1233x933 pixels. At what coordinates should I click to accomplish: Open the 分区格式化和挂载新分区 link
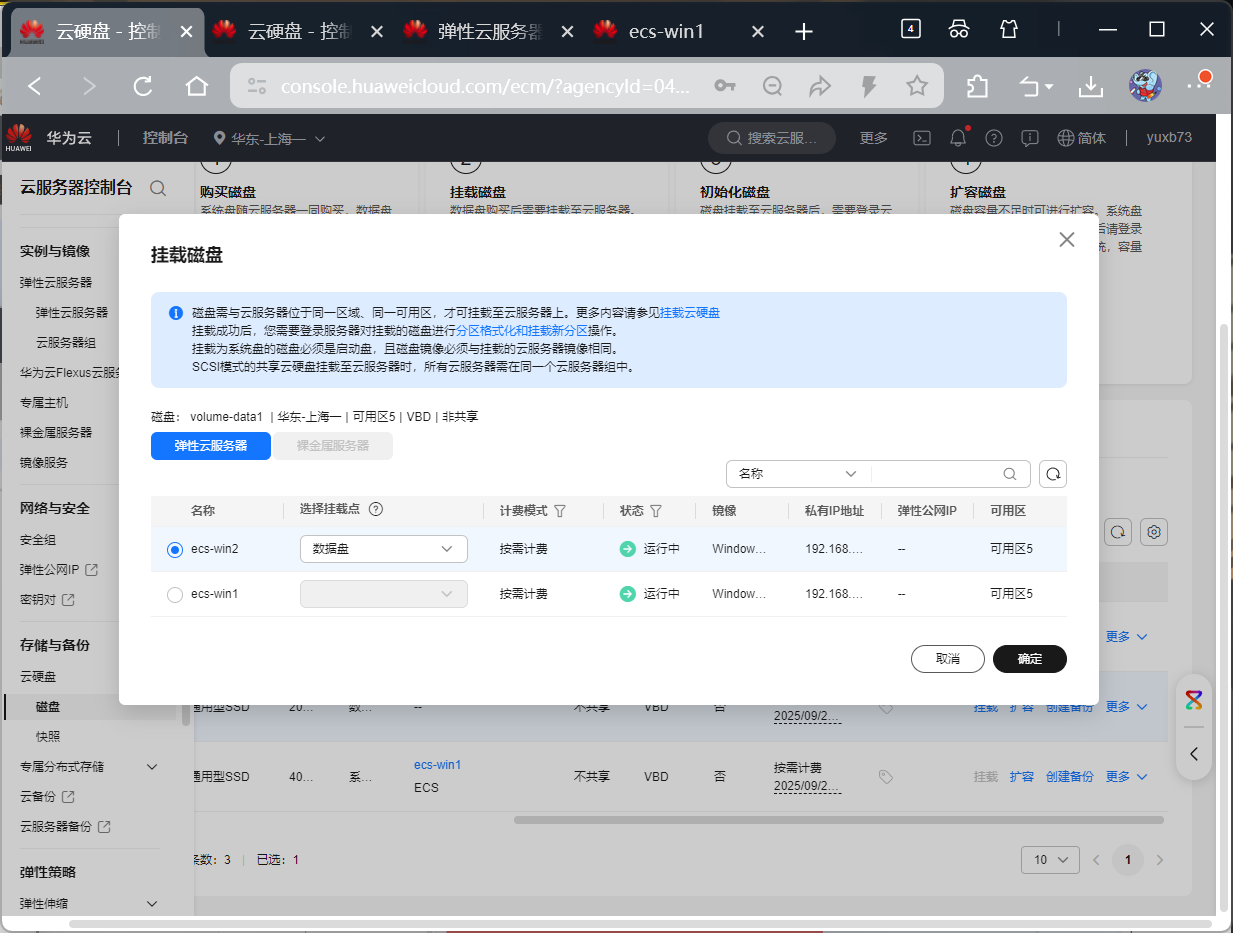(x=522, y=330)
